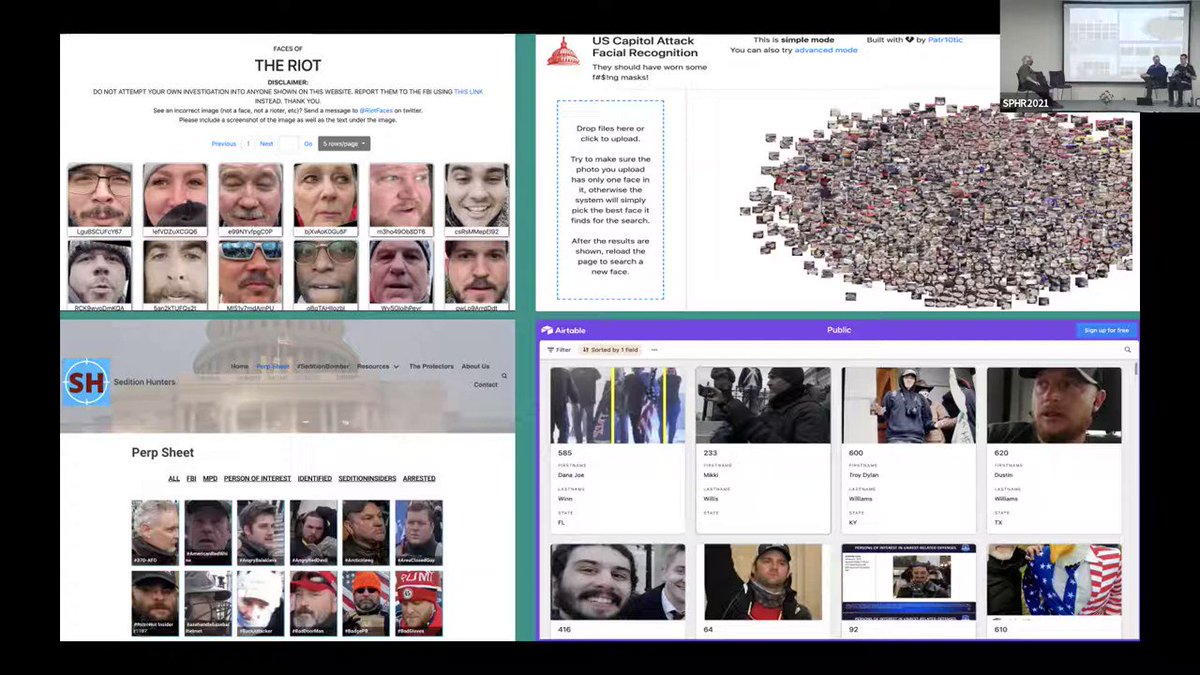This screenshot has width=1200, height=675.
Task: Open Airtable card 600 Troy Dylan Williams
Action: click(x=909, y=450)
